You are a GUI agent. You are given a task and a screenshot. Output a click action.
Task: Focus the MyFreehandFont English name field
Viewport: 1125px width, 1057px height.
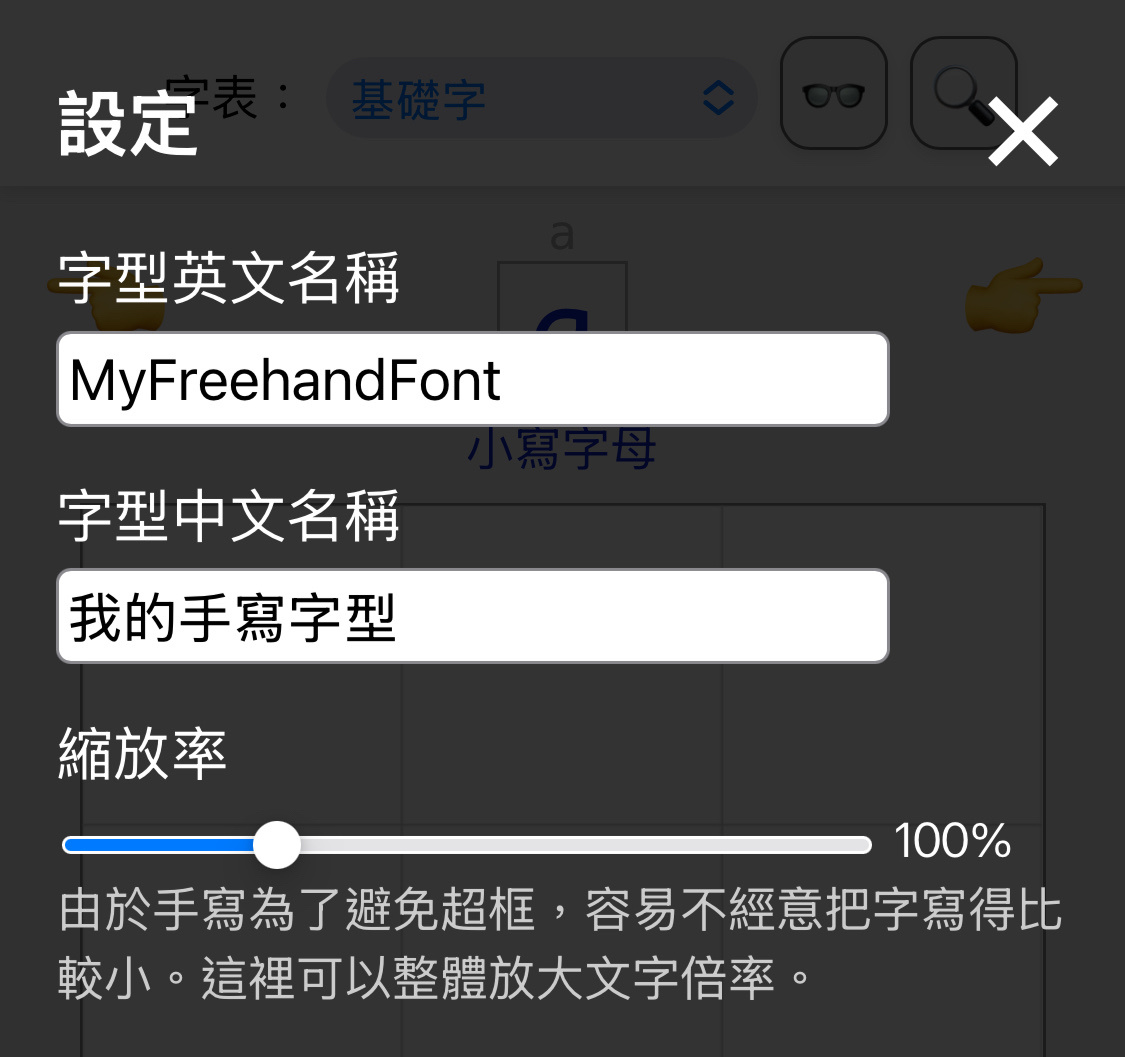pyautogui.click(x=473, y=379)
